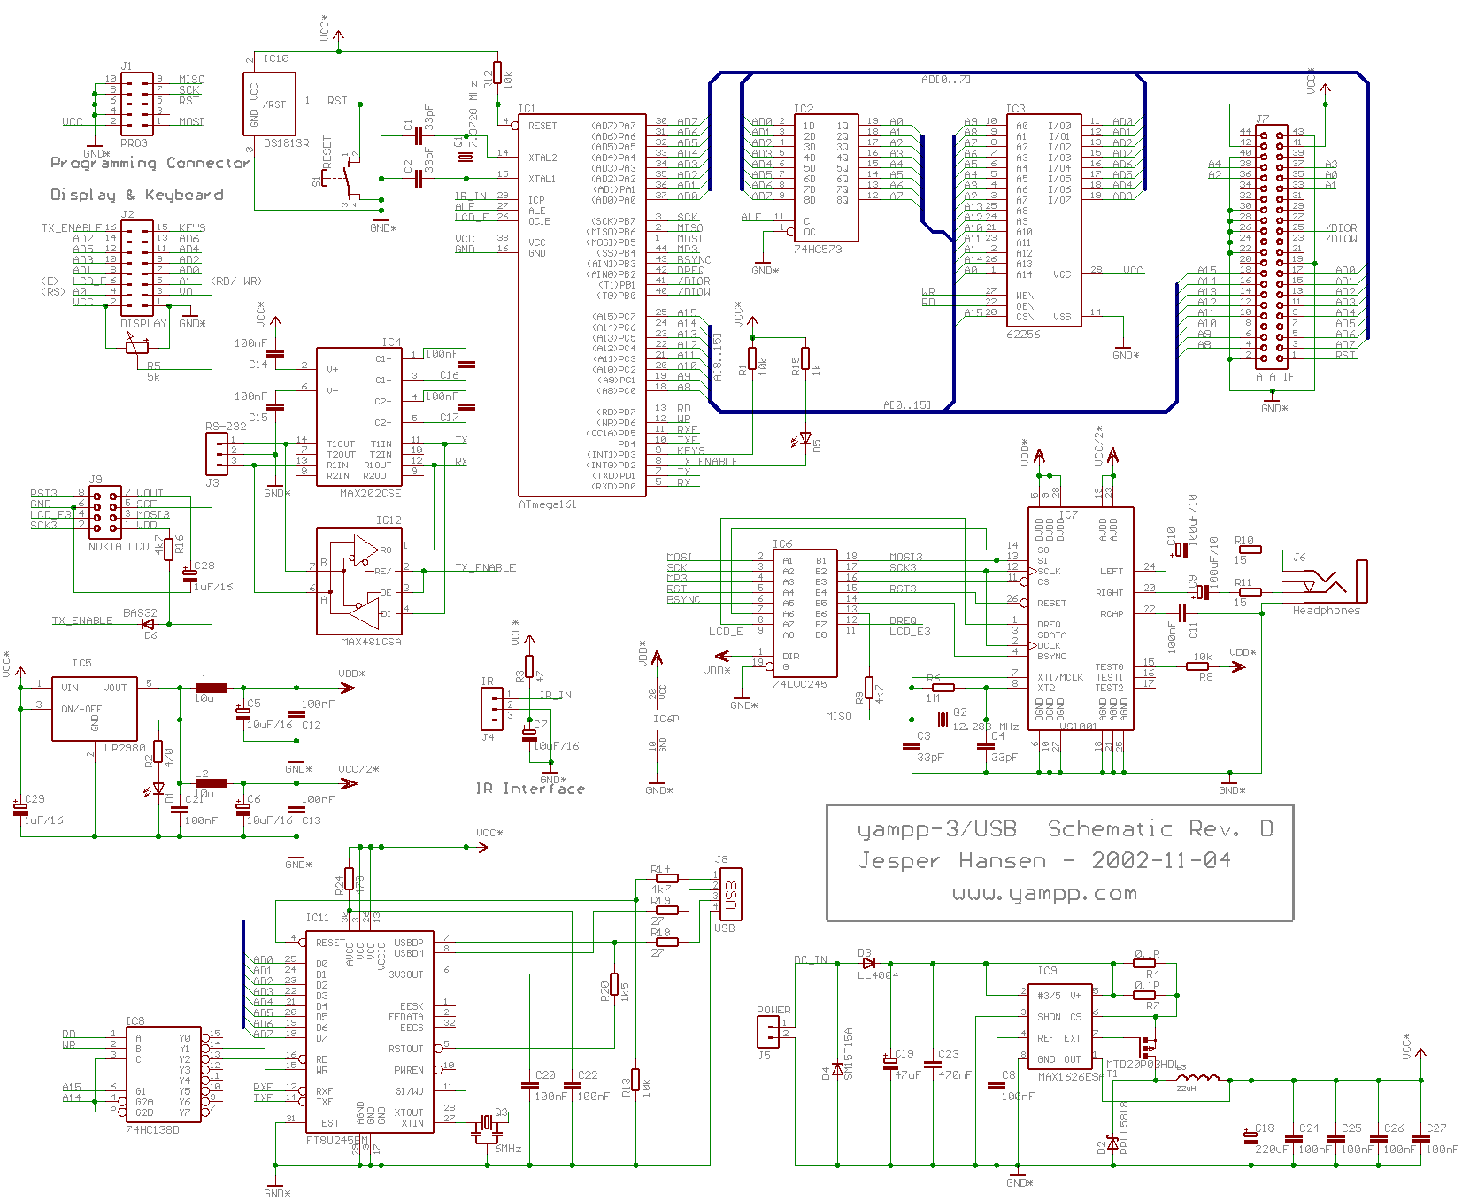This screenshot has height=1201, width=1470.
Task: Click the "BAS32" diode label
Action: pyautogui.click(x=140, y=613)
